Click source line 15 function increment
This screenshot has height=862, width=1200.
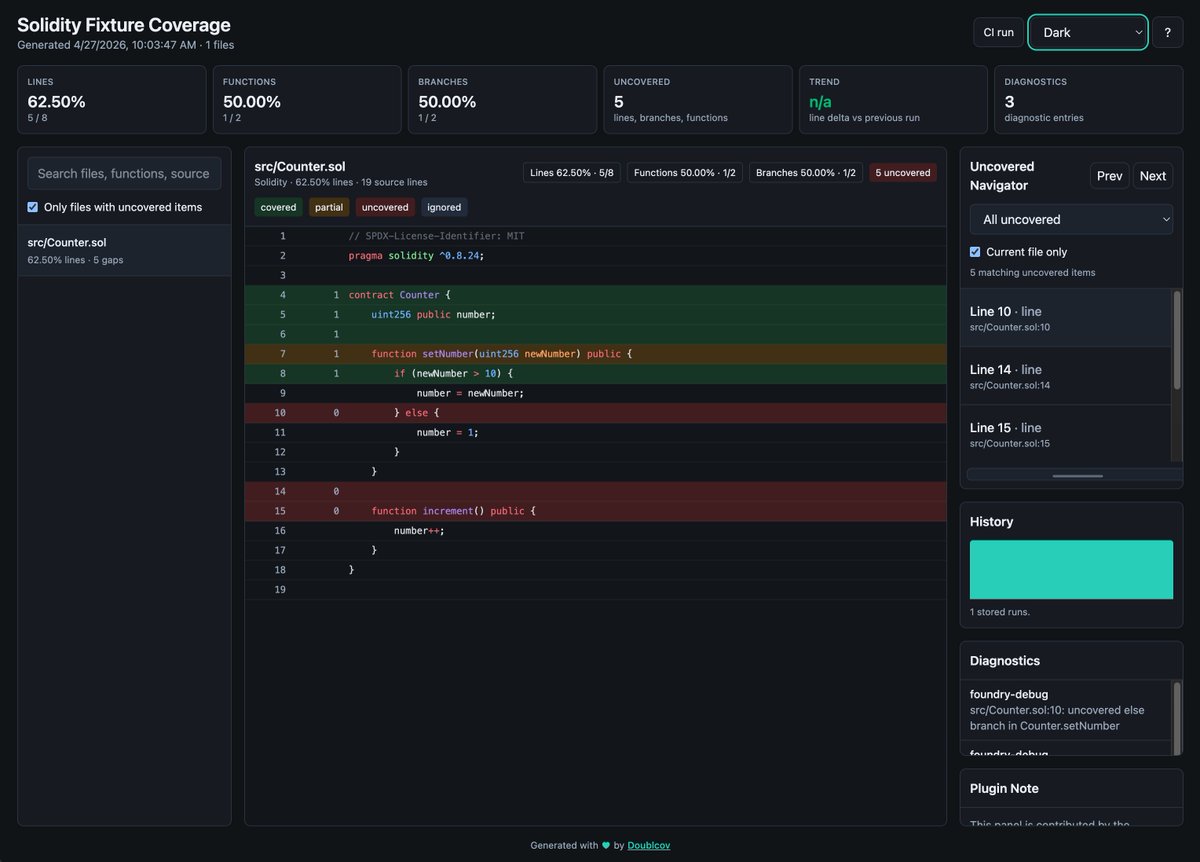tap(596, 511)
